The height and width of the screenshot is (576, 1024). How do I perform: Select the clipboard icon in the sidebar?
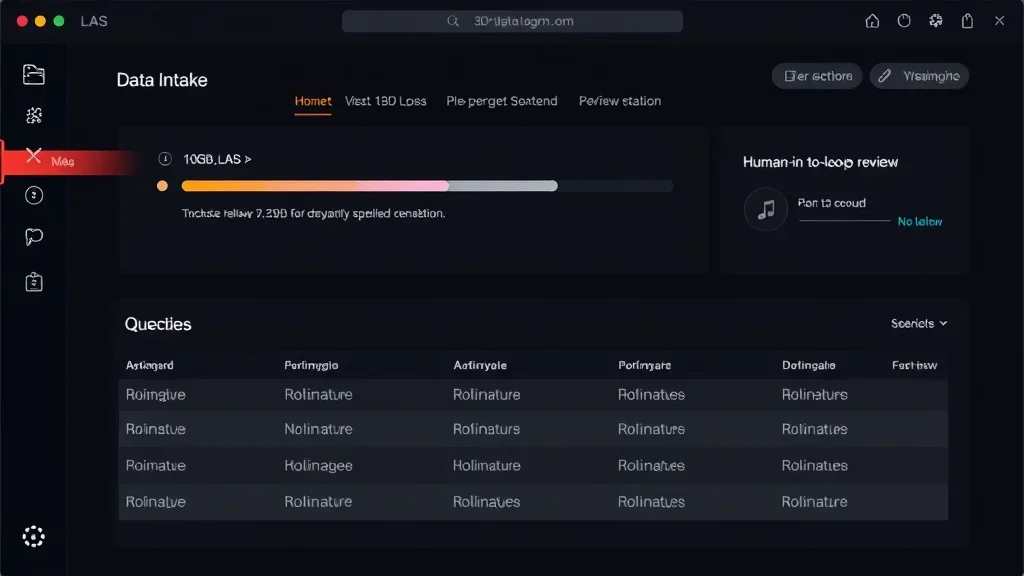(33, 282)
